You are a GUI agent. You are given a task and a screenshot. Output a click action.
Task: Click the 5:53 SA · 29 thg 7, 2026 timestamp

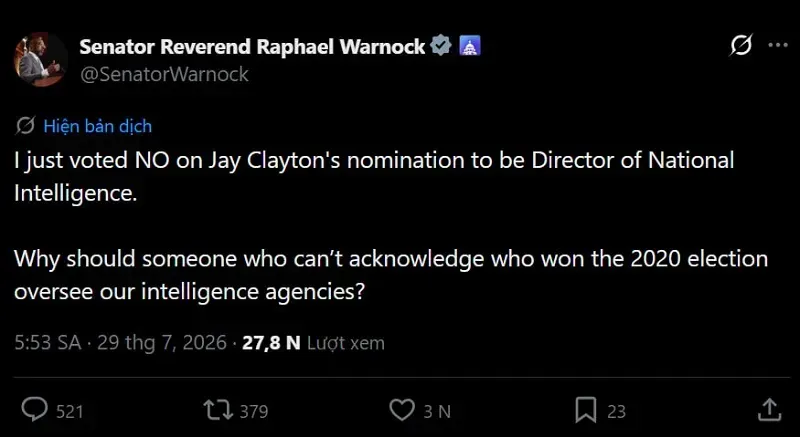tap(120, 343)
